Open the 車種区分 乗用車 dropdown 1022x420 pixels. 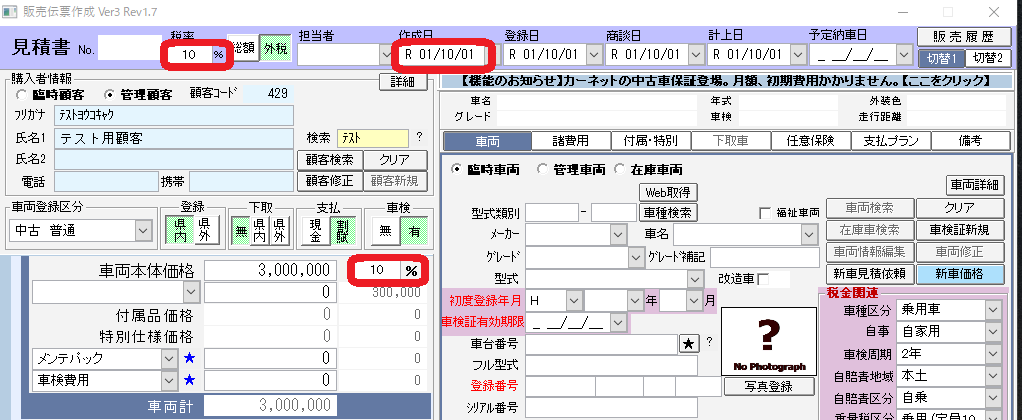click(993, 310)
